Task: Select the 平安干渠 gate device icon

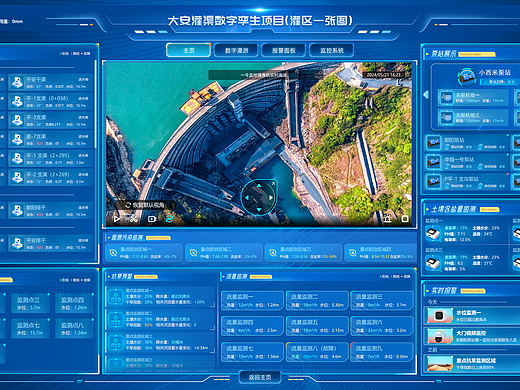Action: coord(17,82)
